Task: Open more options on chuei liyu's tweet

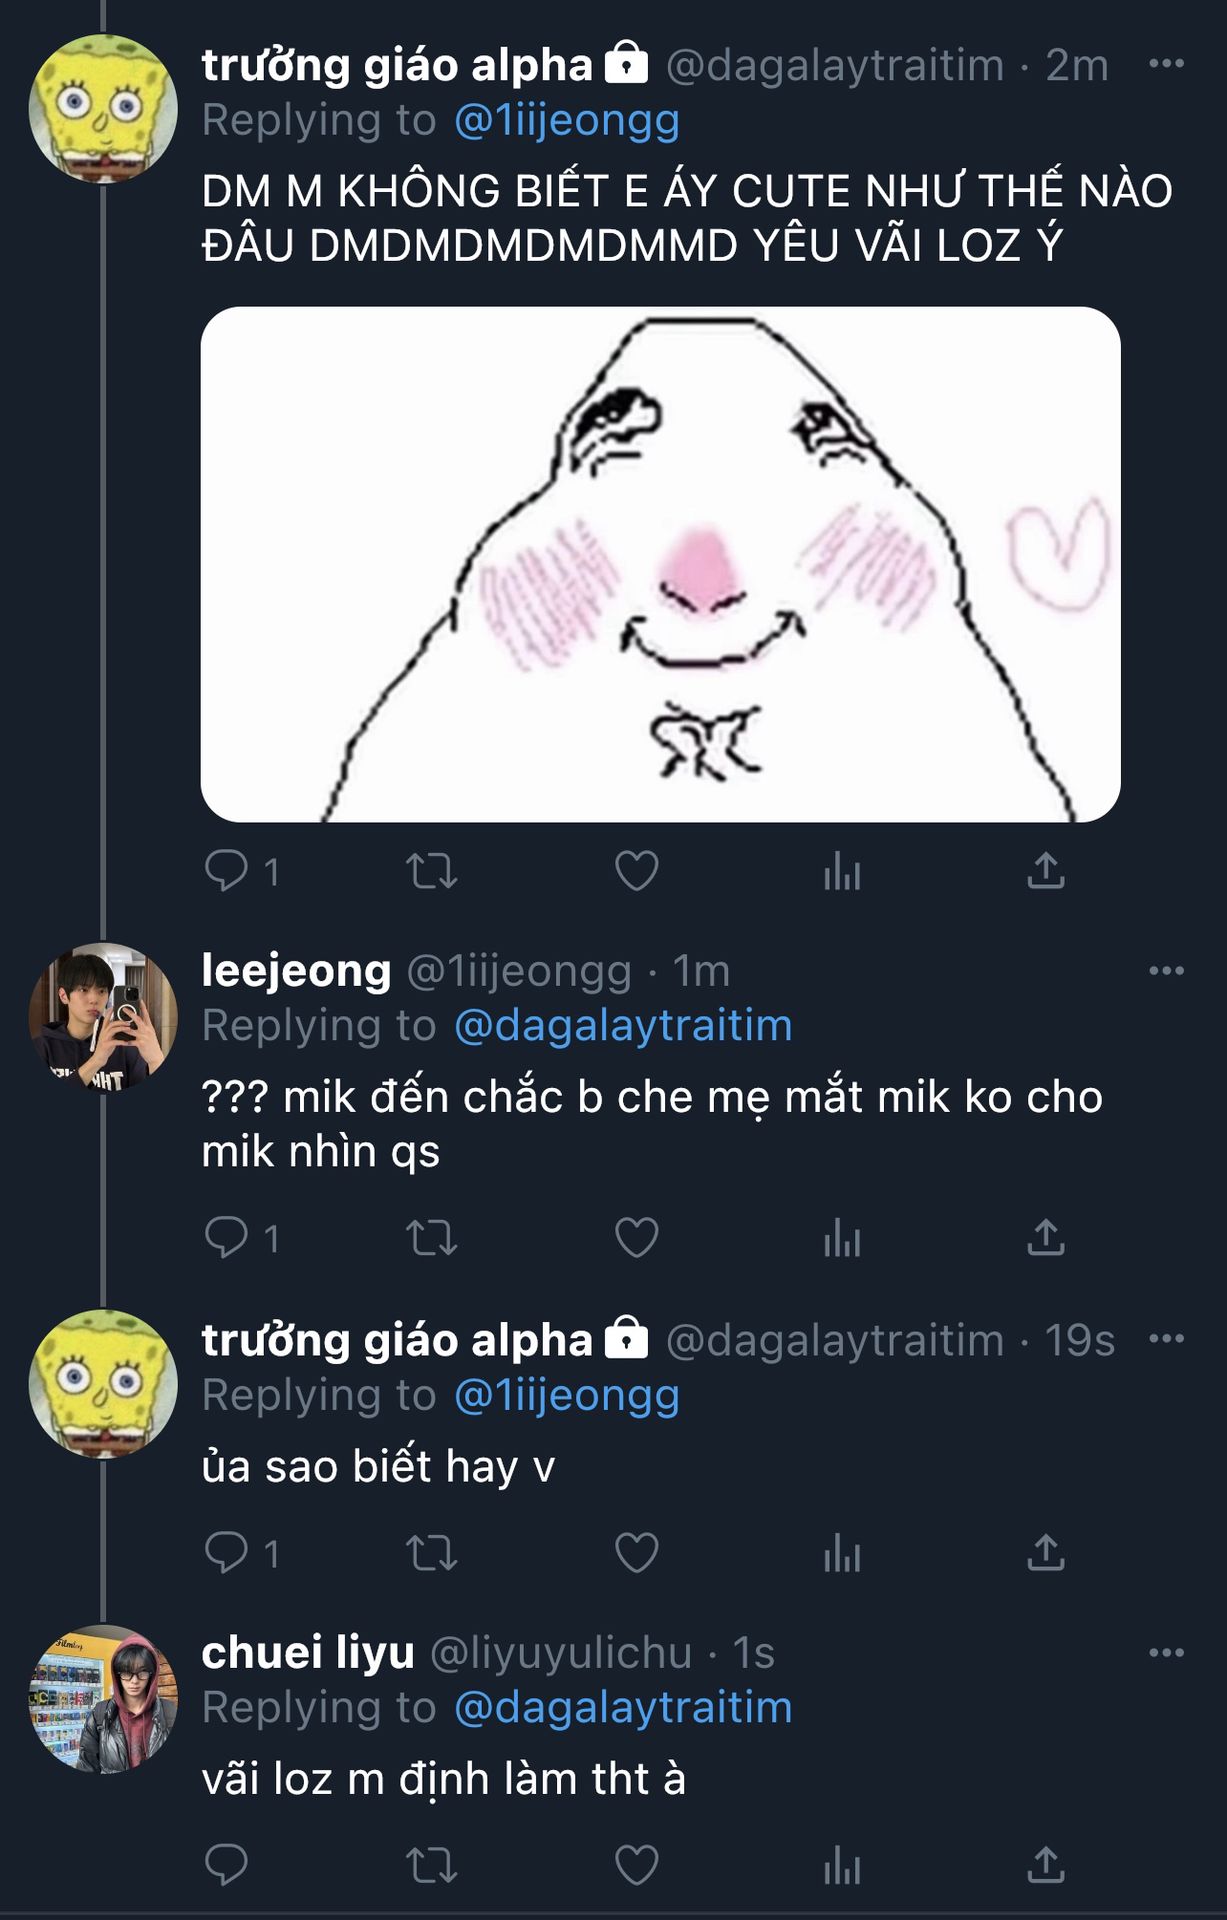Action: coord(1166,1653)
